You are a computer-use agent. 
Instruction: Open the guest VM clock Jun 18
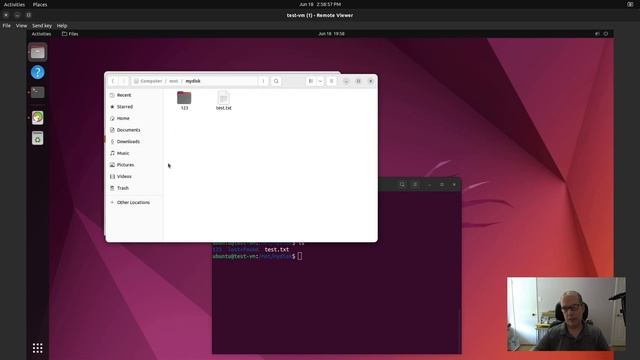pos(331,34)
